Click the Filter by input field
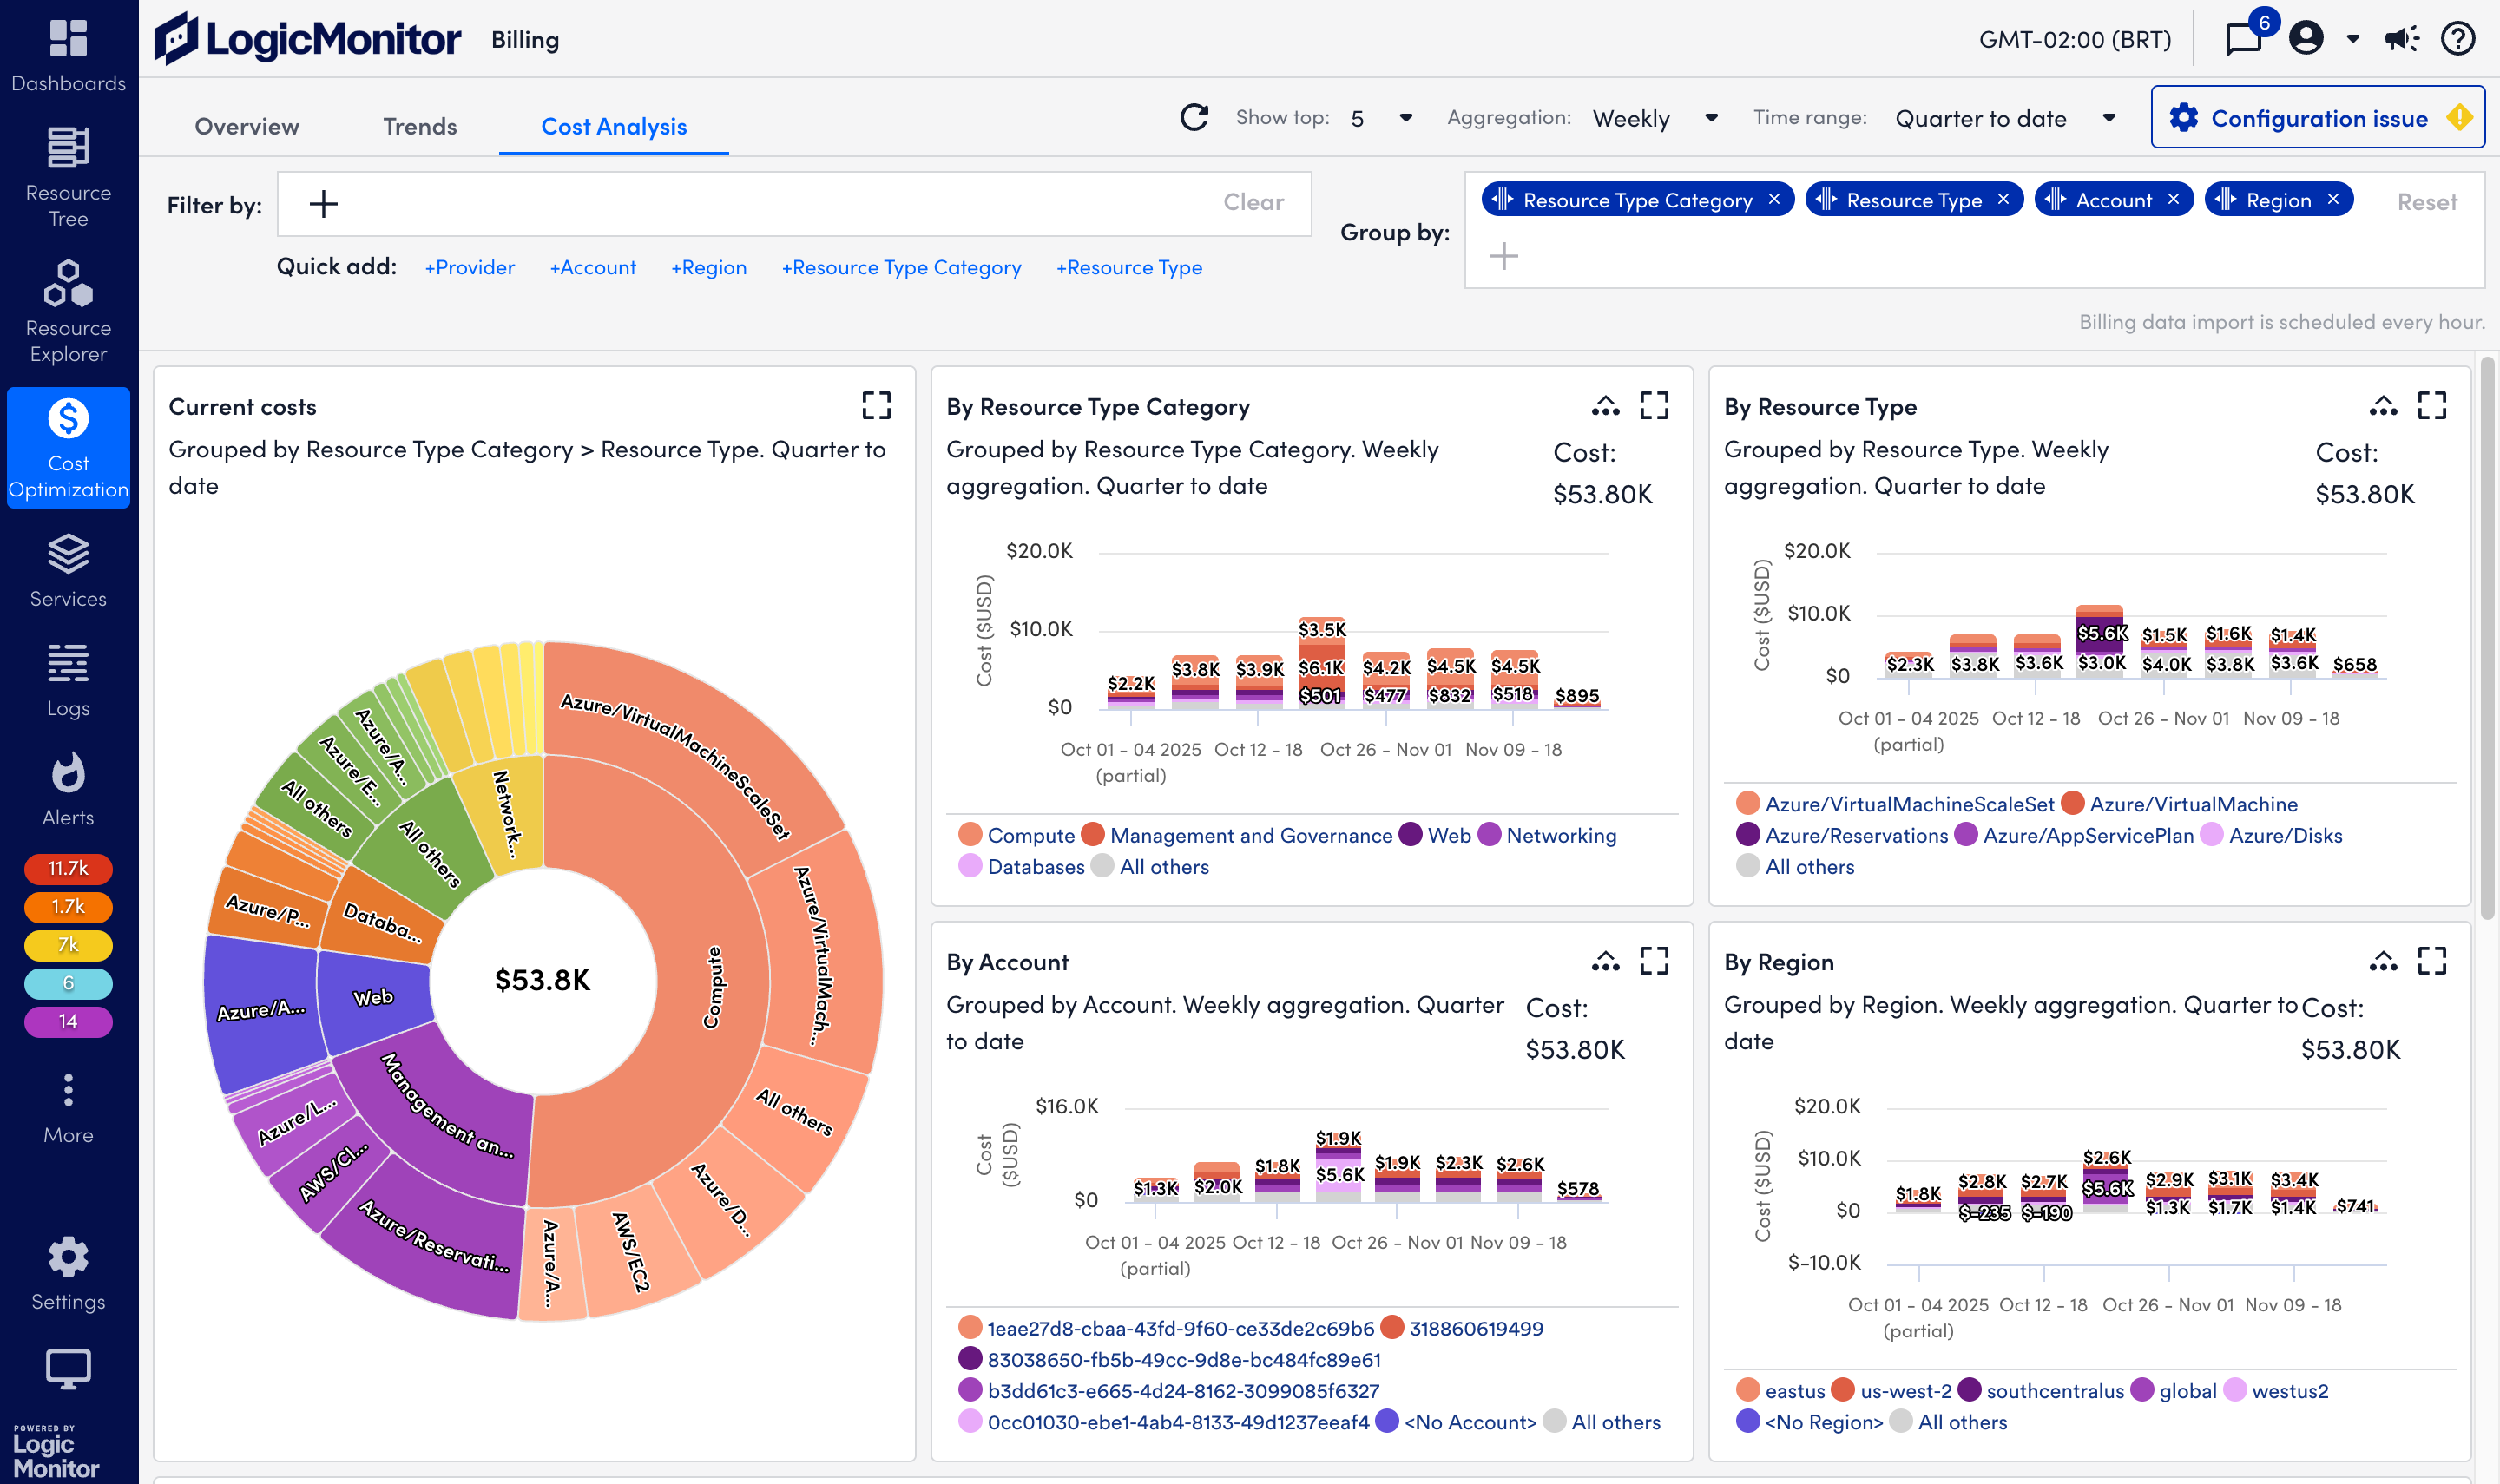The width and height of the screenshot is (2500, 1484). [x=794, y=204]
